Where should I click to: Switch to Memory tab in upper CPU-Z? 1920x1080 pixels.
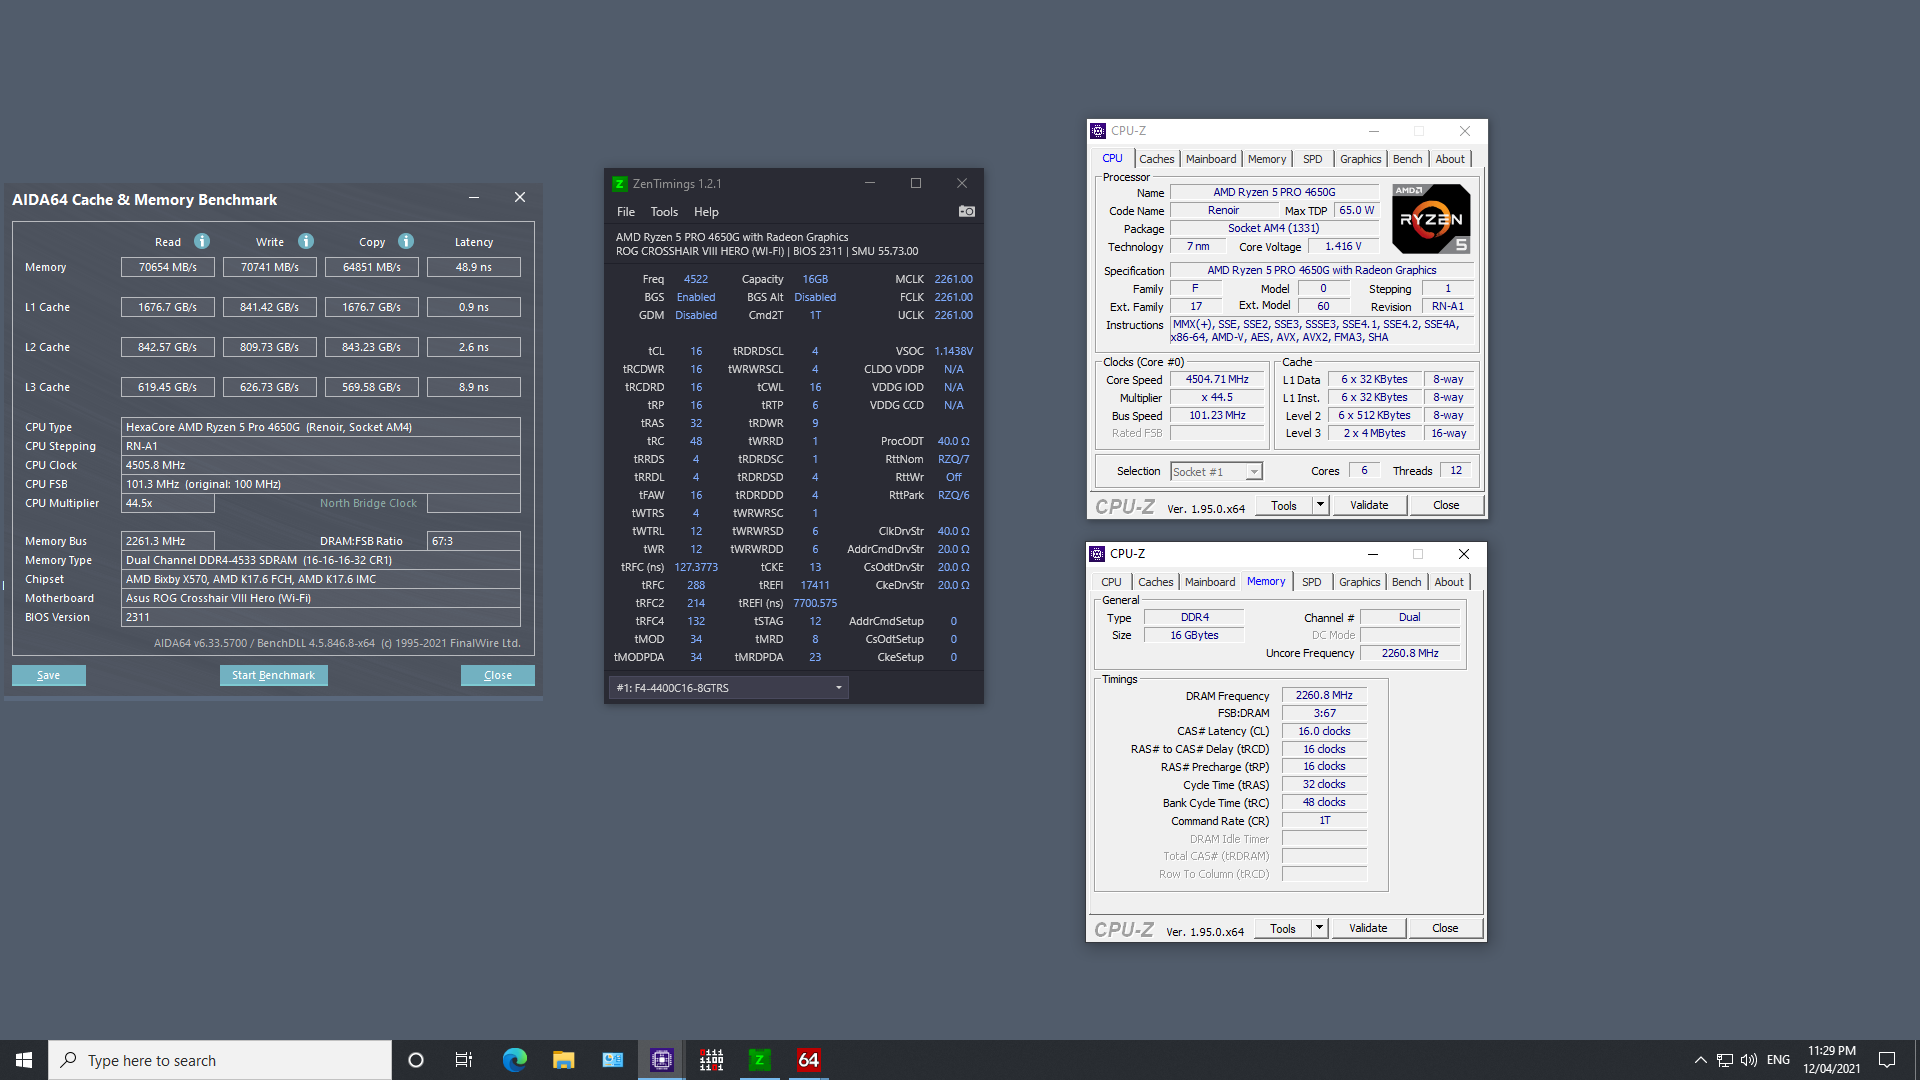pos(1267,159)
